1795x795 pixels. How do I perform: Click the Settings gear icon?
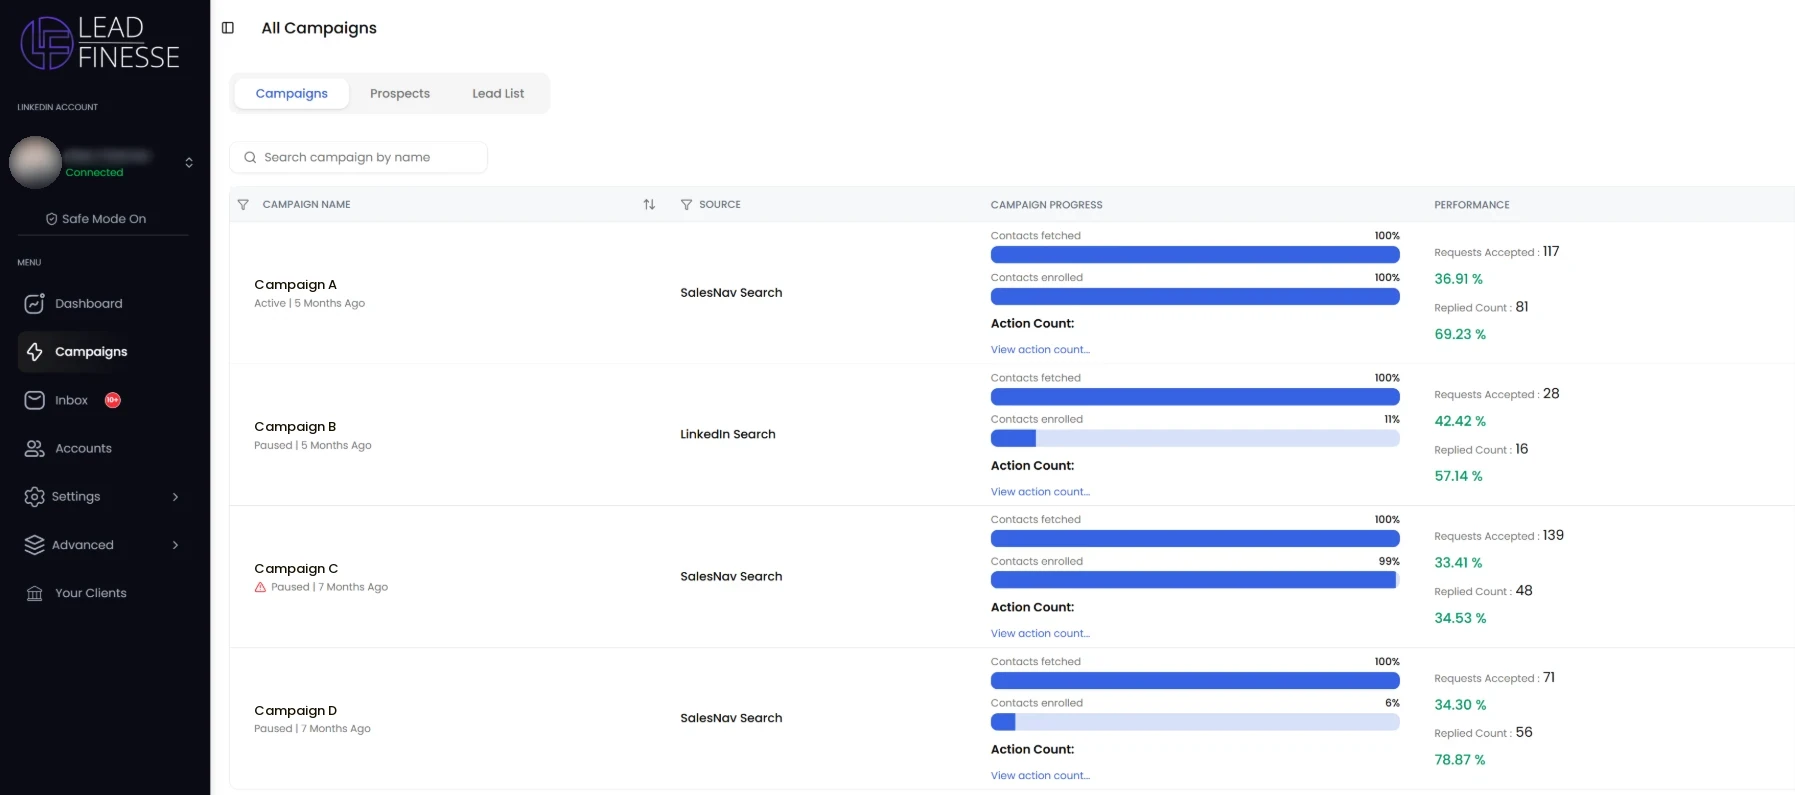35,496
